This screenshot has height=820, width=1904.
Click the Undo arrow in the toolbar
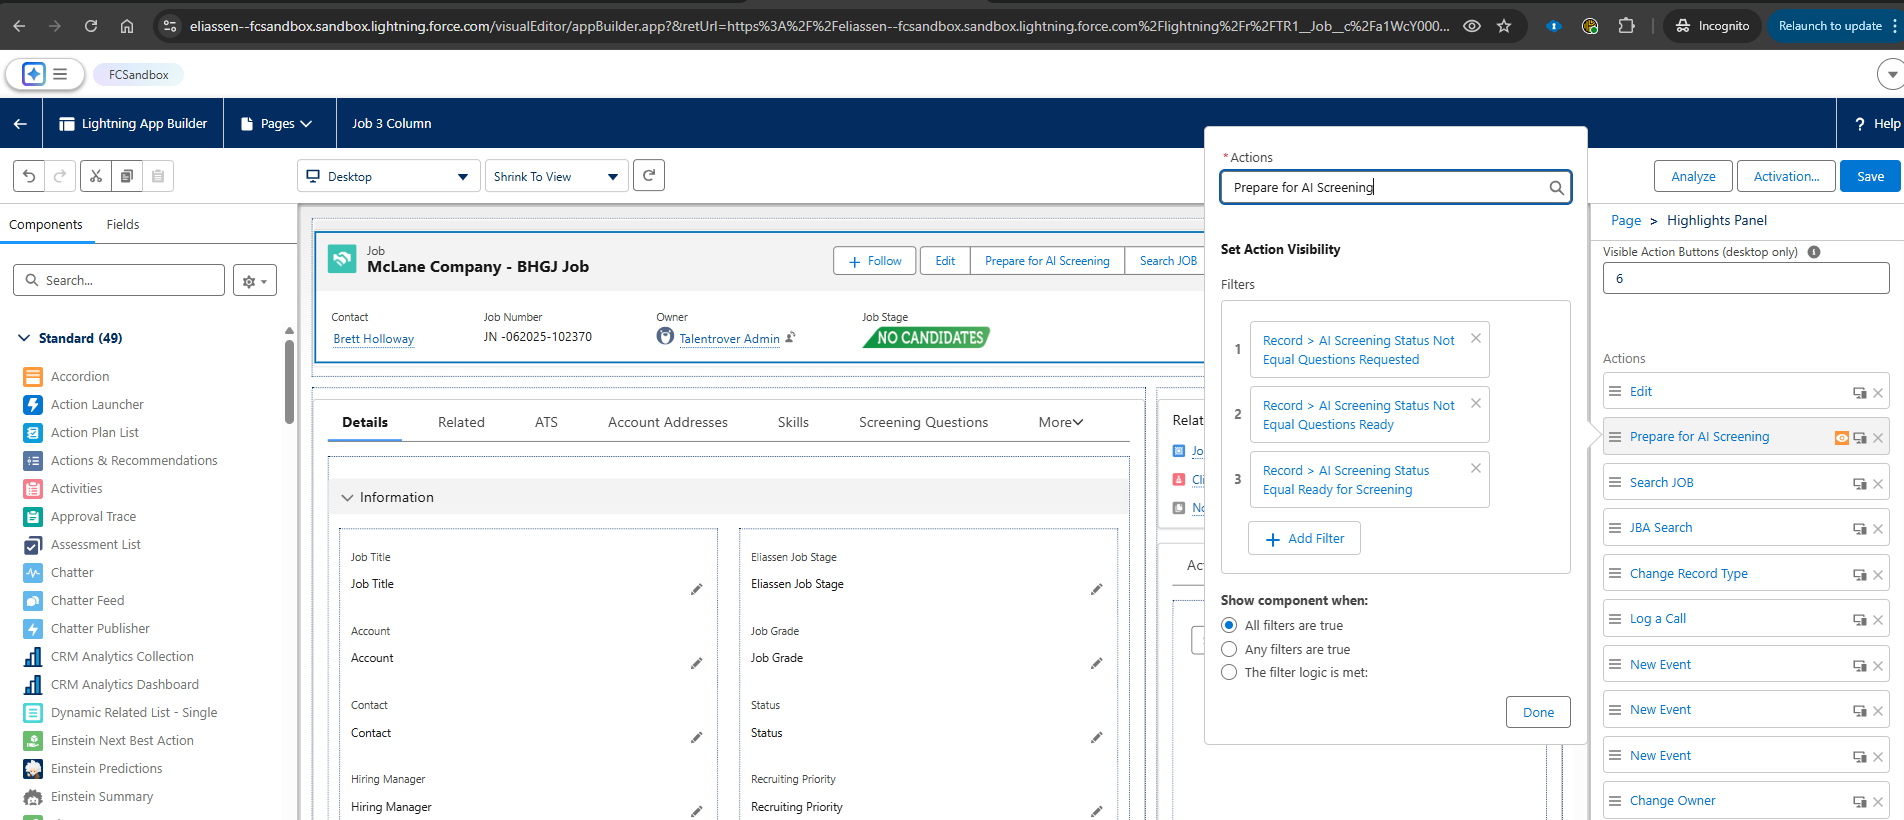point(29,176)
